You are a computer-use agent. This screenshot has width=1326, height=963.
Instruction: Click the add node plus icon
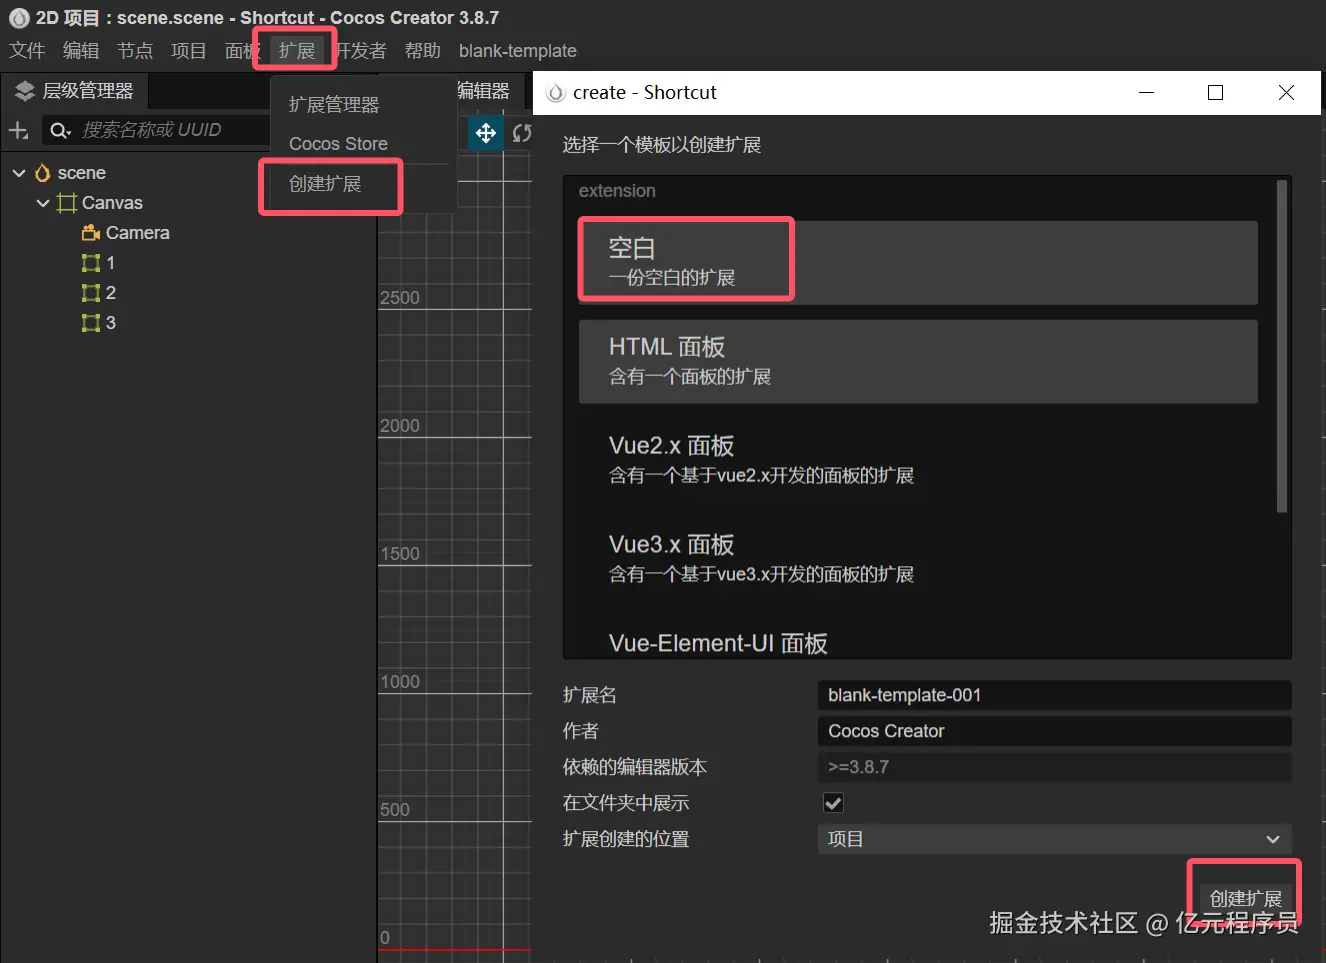18,130
